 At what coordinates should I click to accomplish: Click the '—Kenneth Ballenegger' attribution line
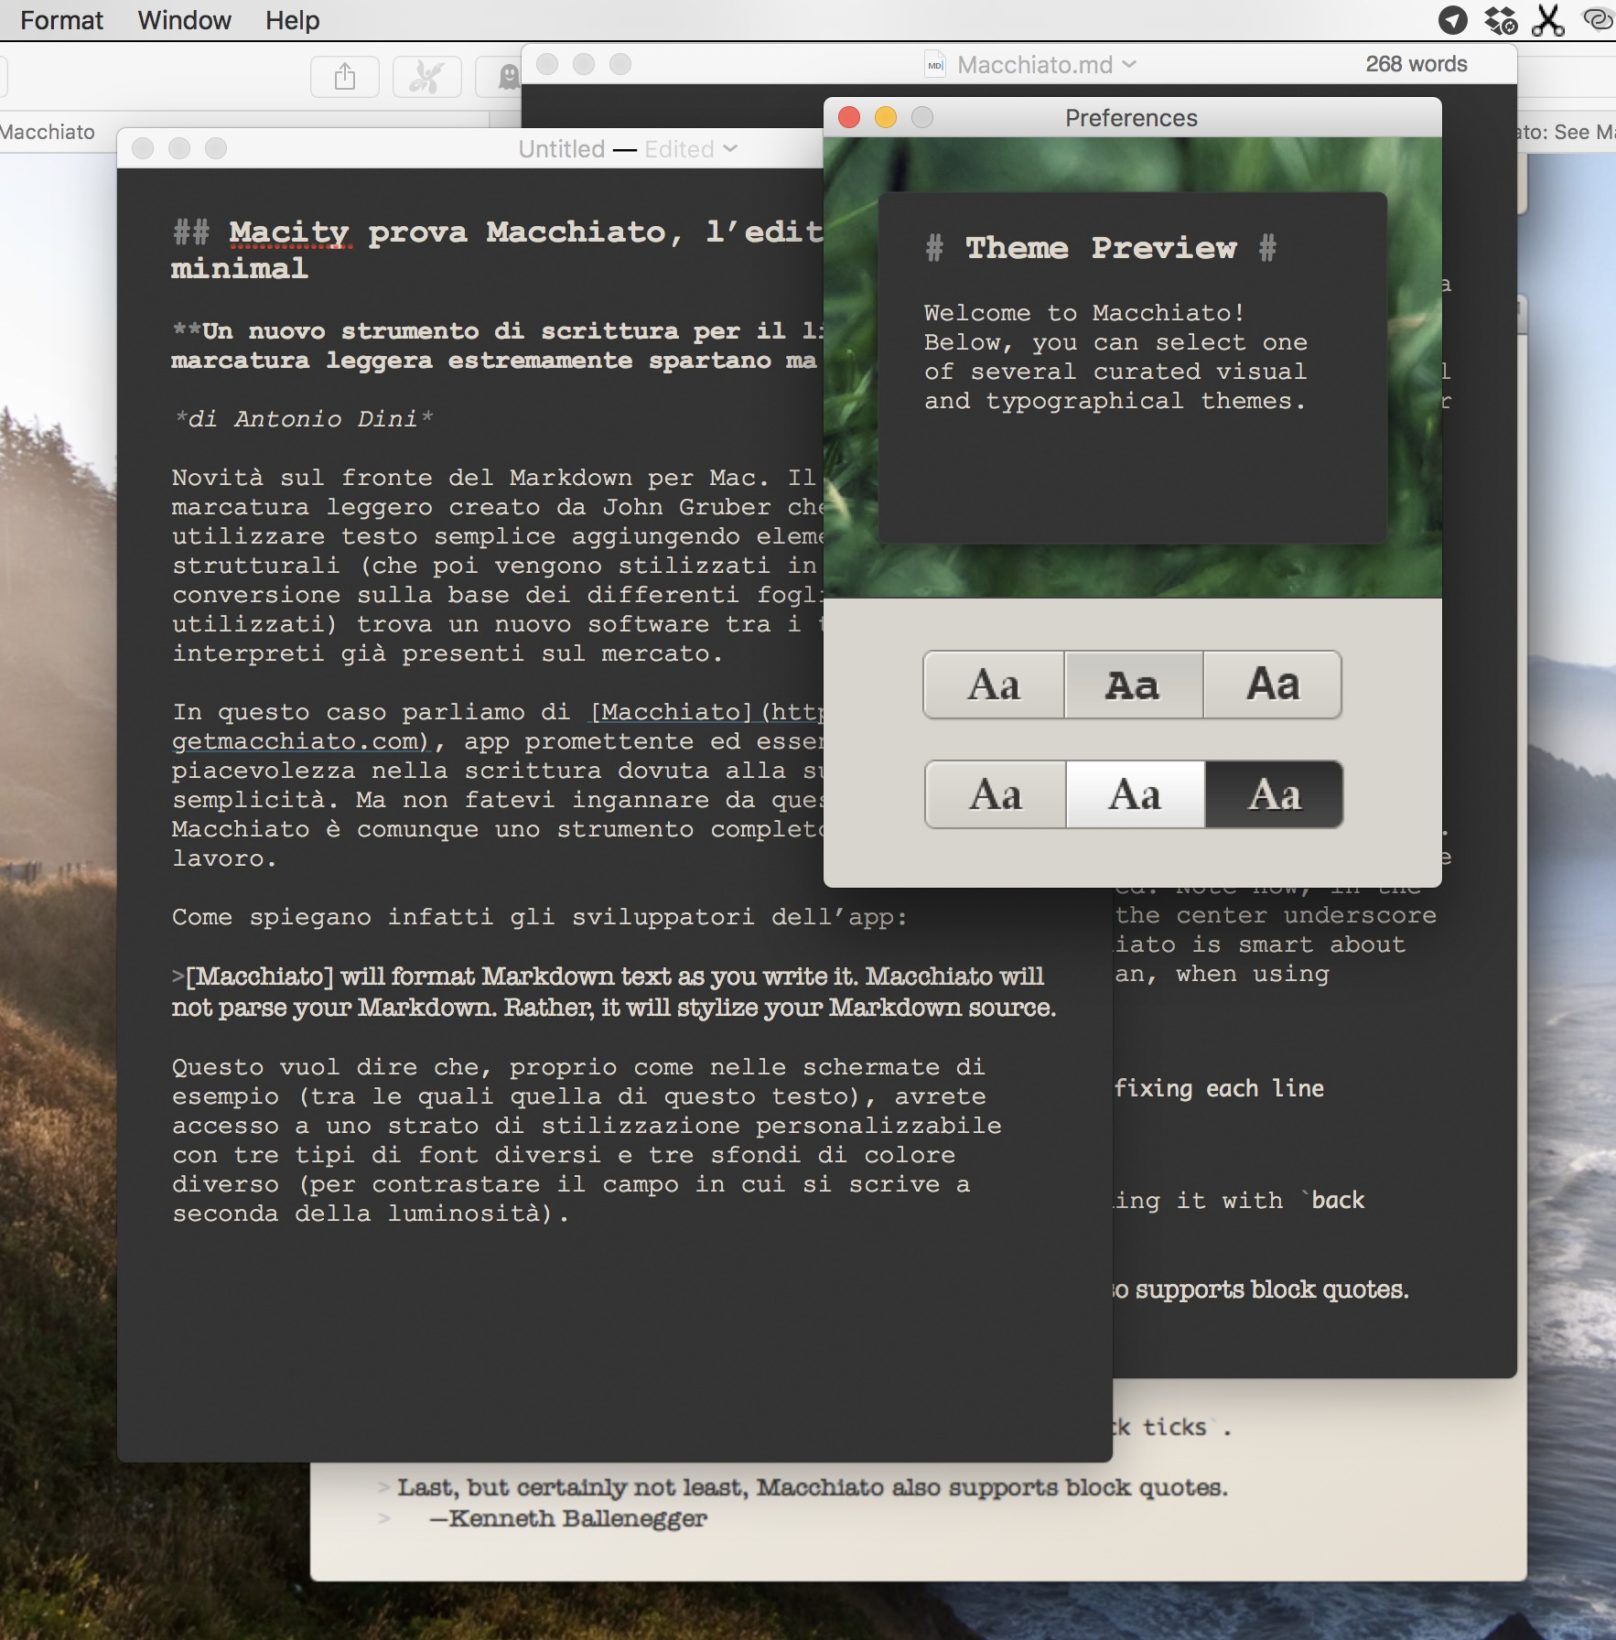point(568,1518)
